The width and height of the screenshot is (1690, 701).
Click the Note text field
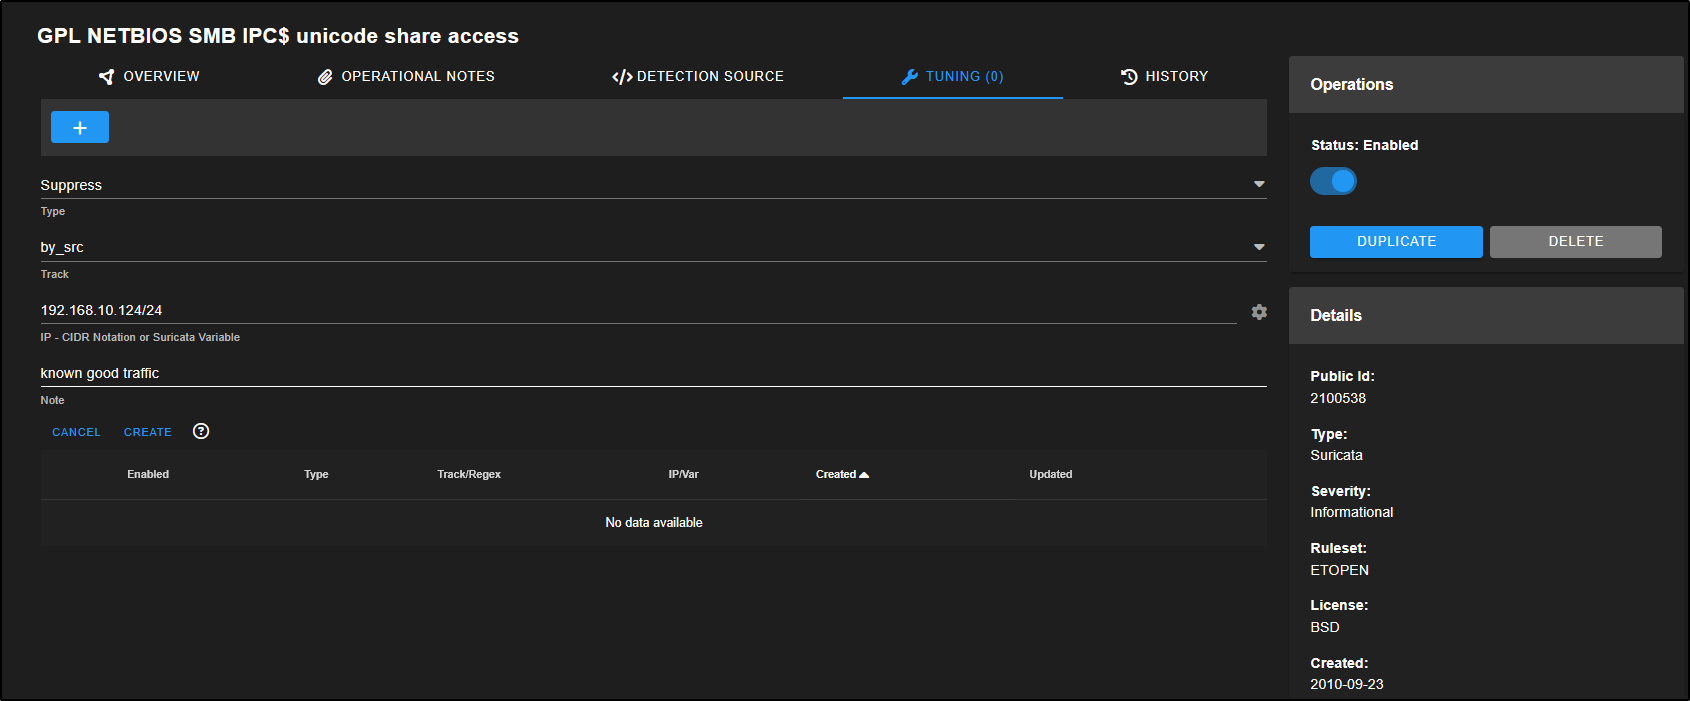point(650,373)
